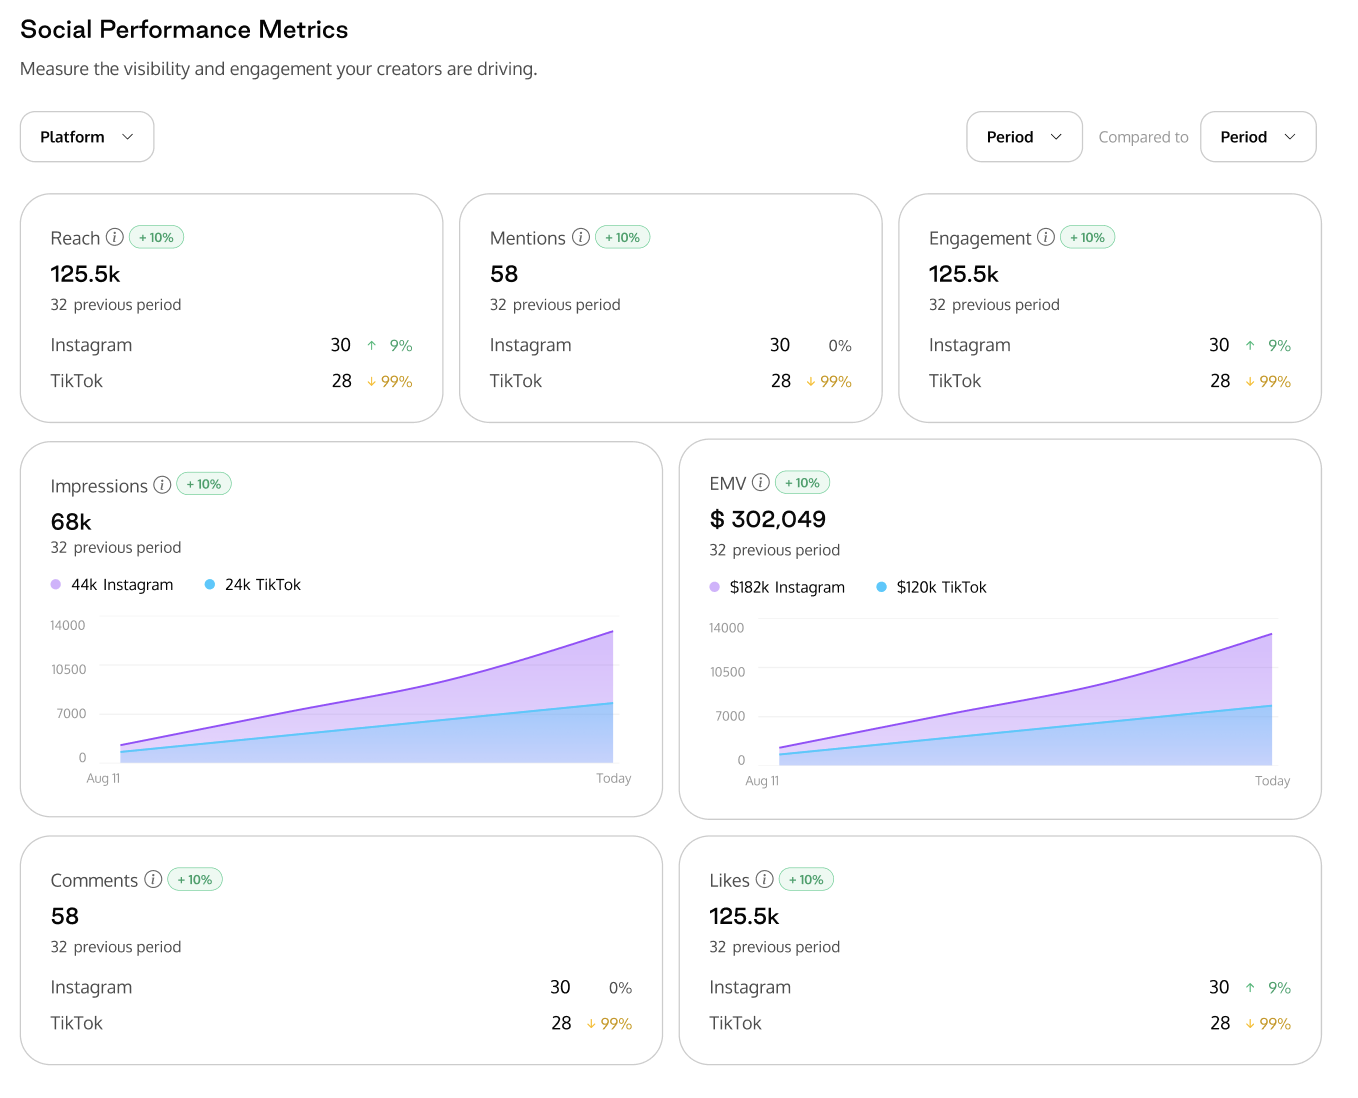This screenshot has width=1358, height=1098.
Task: Click the Impressions value 68k
Action: [x=71, y=522]
